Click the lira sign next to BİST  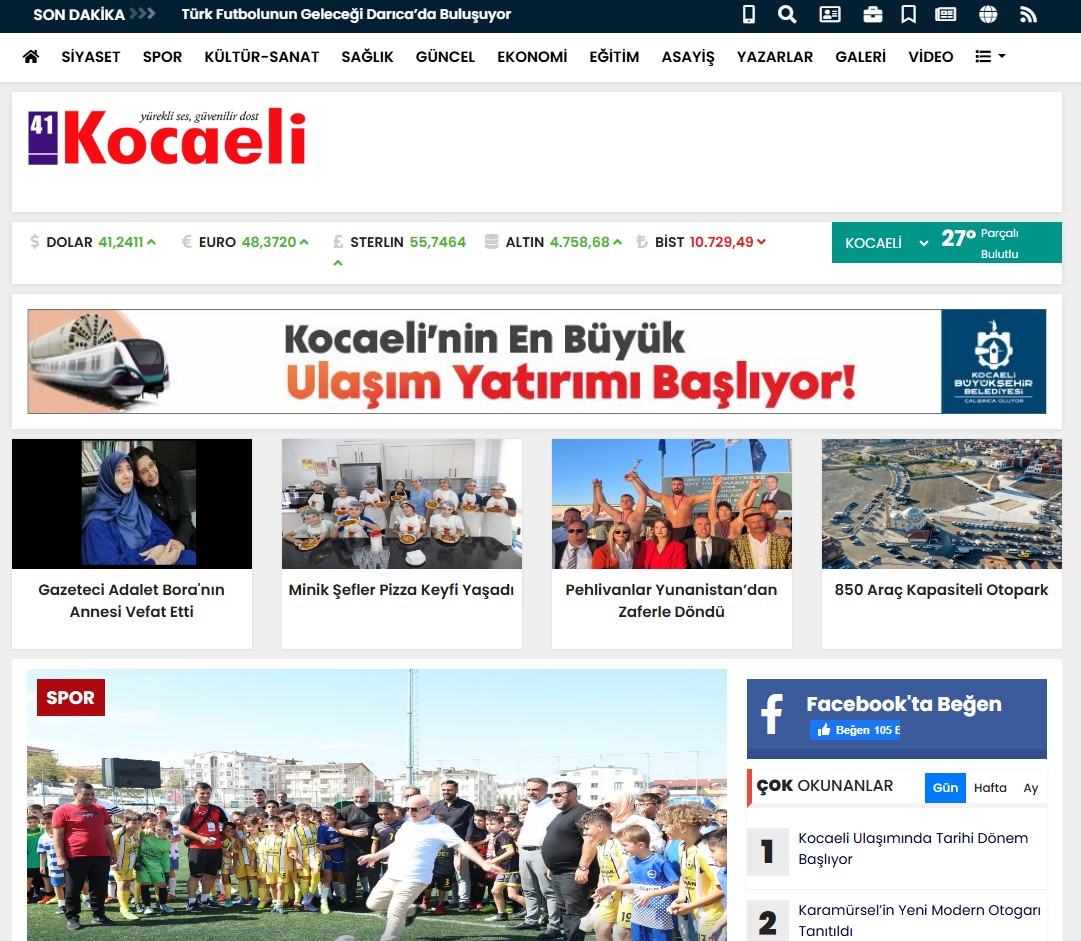point(642,242)
